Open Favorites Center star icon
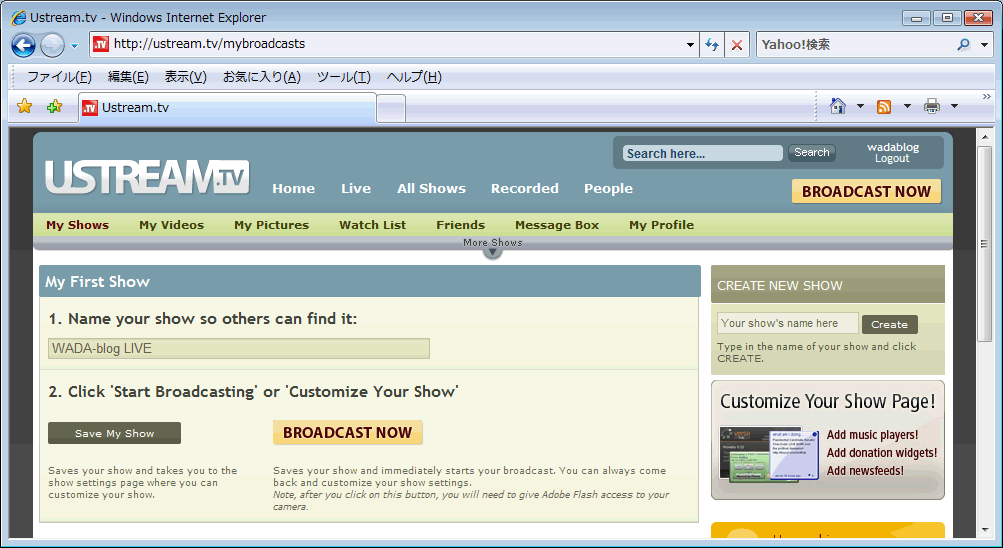This screenshot has width=1003, height=548. [25, 107]
